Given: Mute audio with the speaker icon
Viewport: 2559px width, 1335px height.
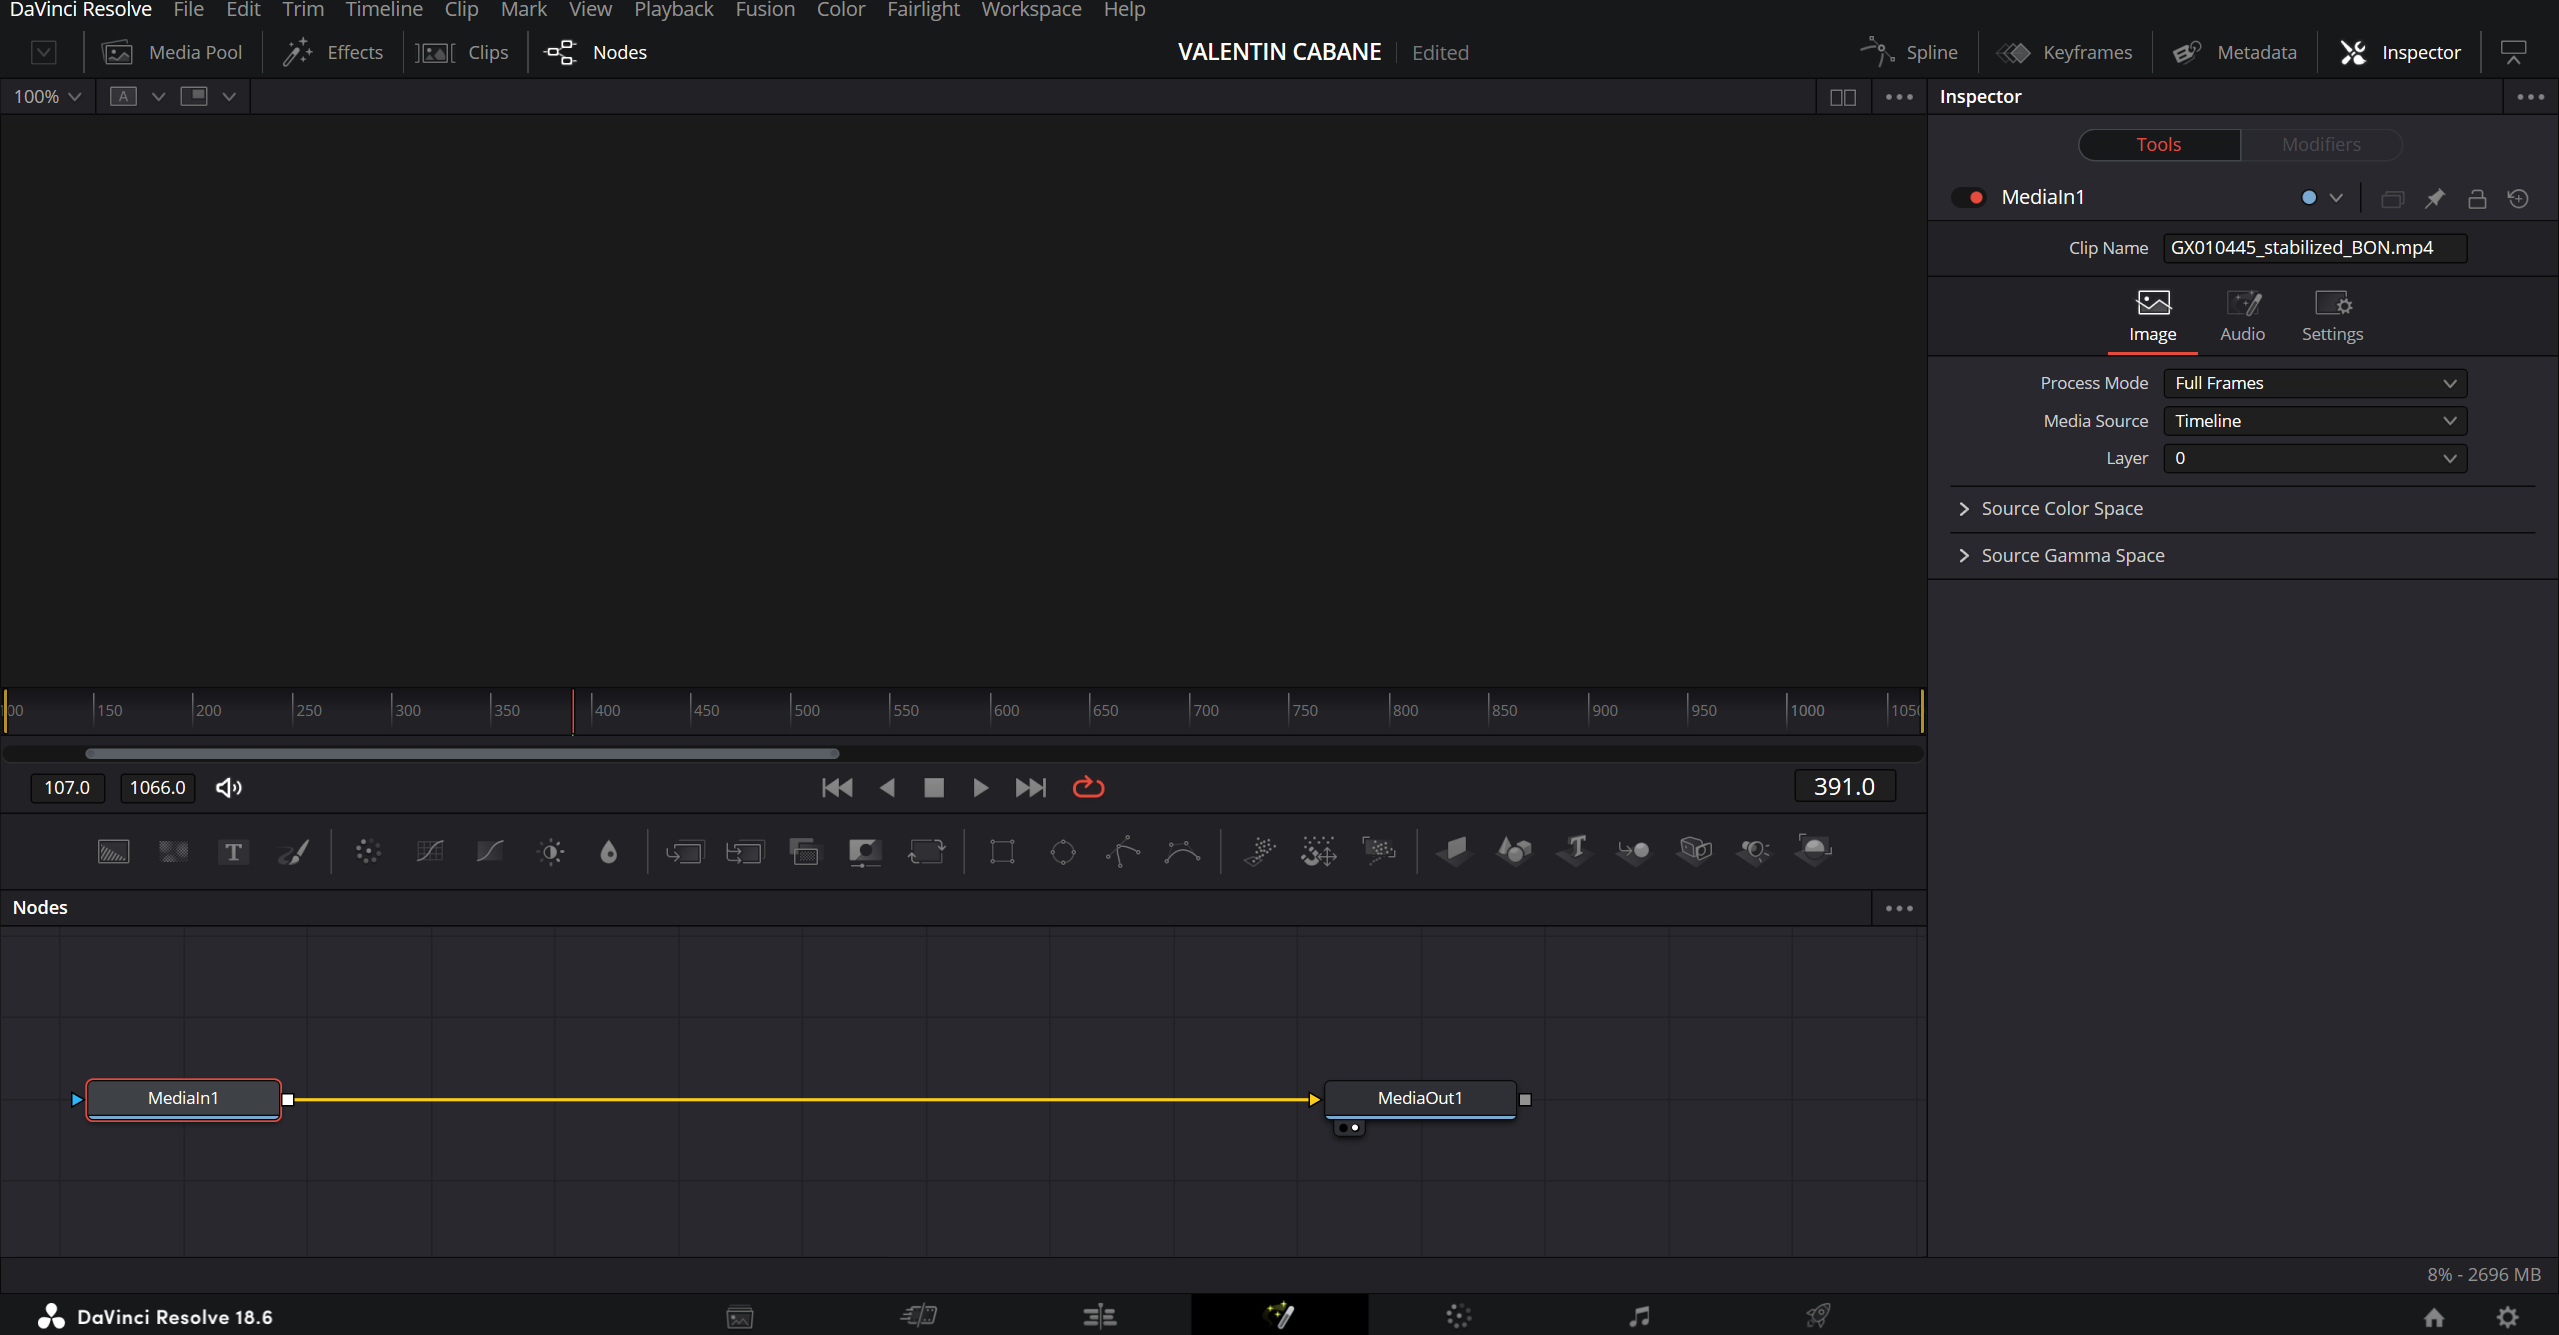Looking at the screenshot, I should coord(229,787).
